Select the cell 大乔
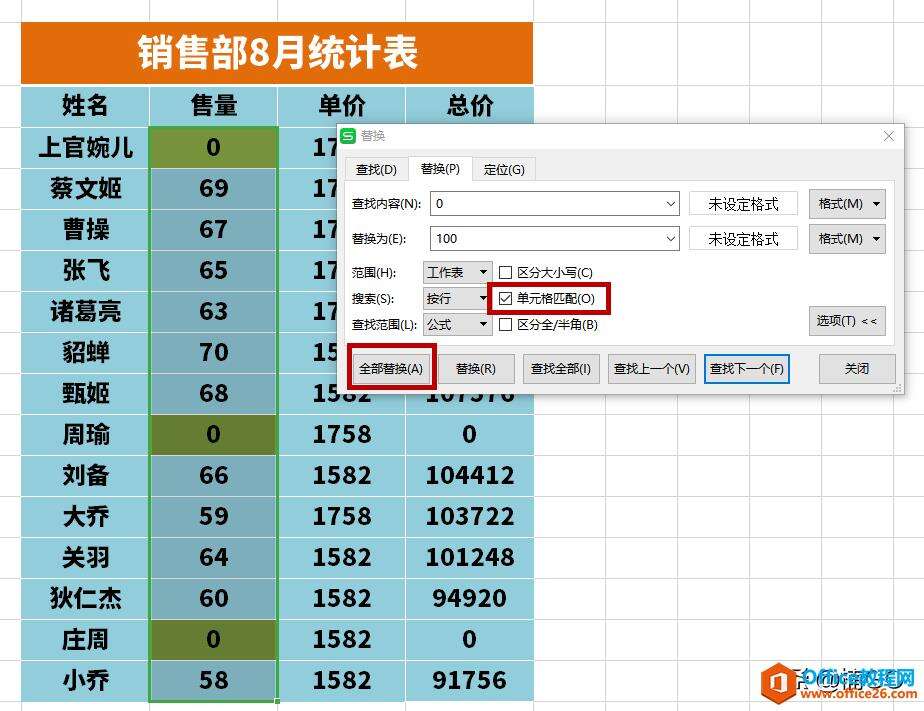 pos(85,516)
